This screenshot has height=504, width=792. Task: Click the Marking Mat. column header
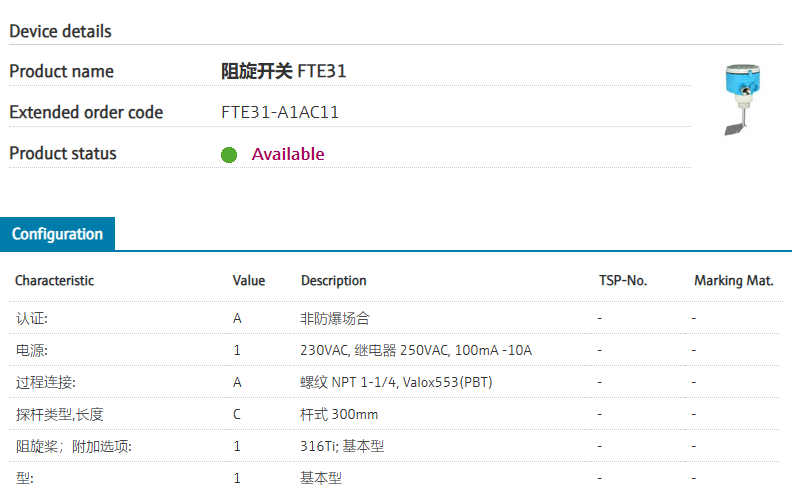click(734, 281)
